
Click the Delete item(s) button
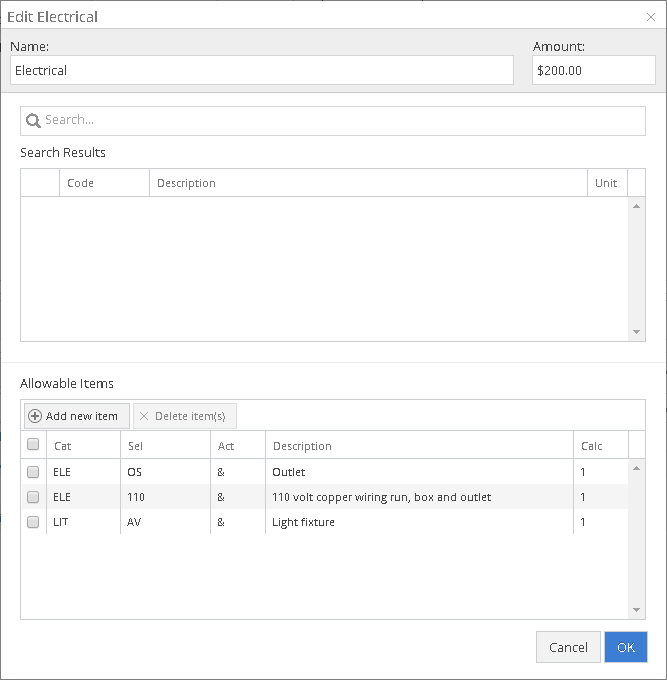point(184,416)
